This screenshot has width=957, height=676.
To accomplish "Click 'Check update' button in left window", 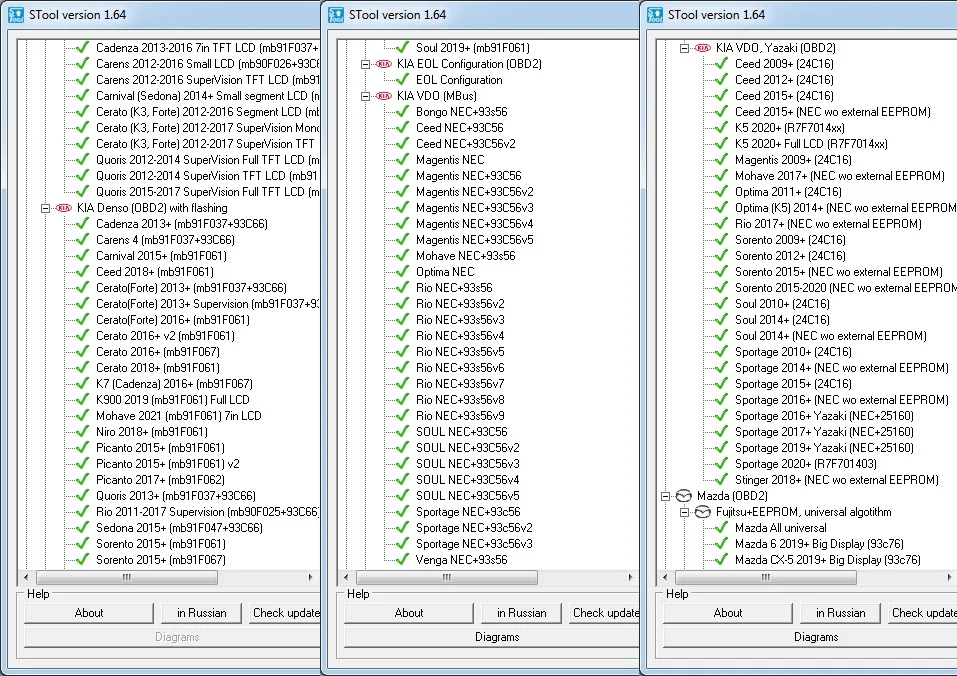I will 284,613.
